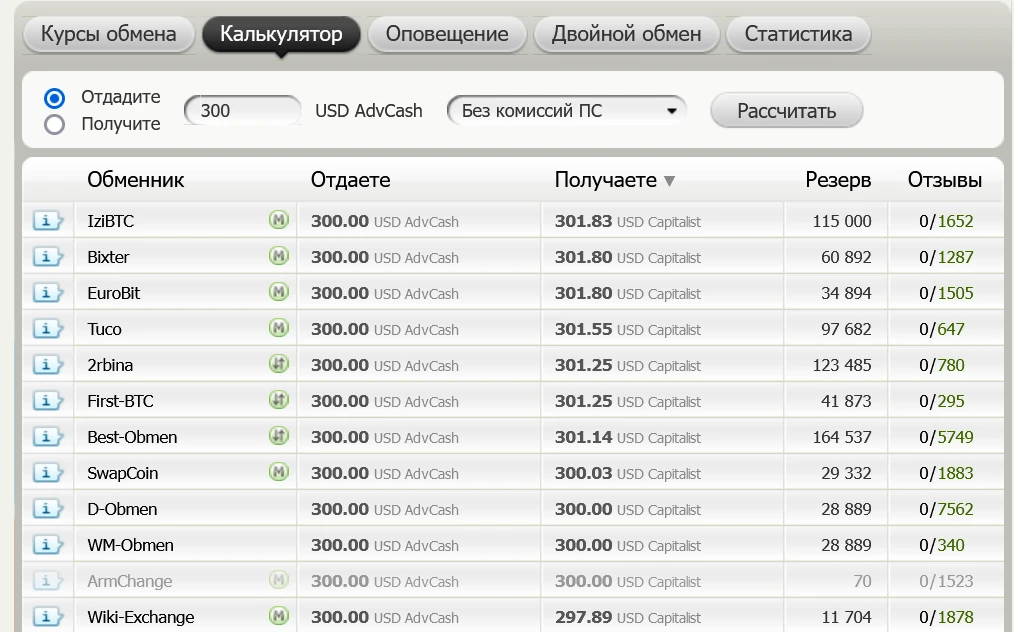The image size is (1014, 632).
Task: Click the faded M badge beside ArmChange
Action: [x=279, y=580]
